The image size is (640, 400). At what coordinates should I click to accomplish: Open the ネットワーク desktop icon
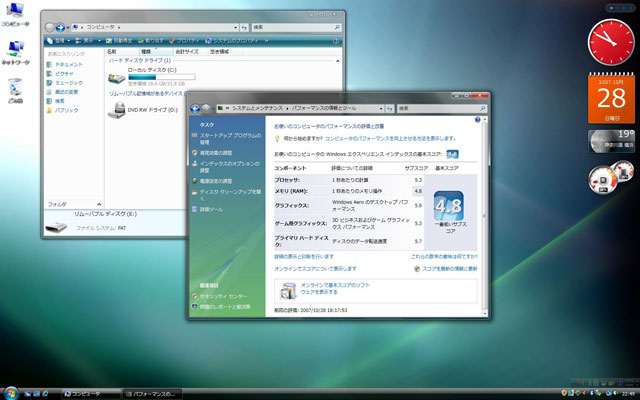point(15,53)
